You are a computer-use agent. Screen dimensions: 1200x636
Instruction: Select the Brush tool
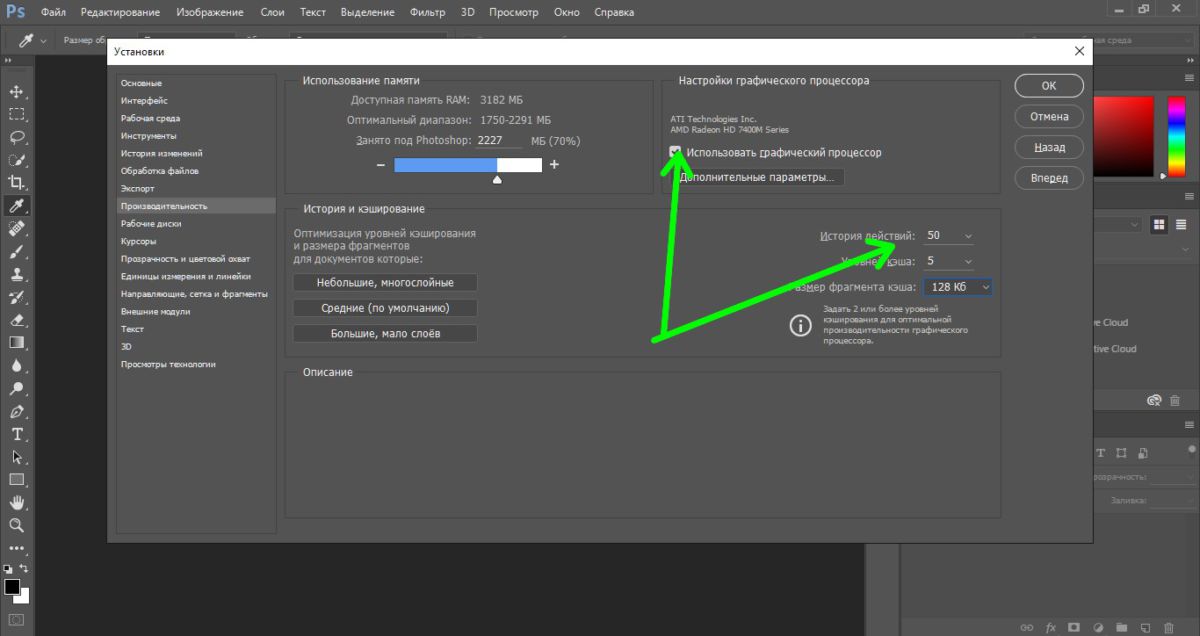point(17,251)
